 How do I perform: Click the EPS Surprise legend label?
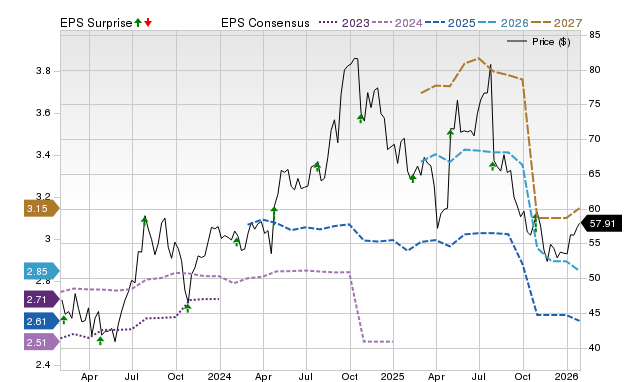(x=96, y=23)
